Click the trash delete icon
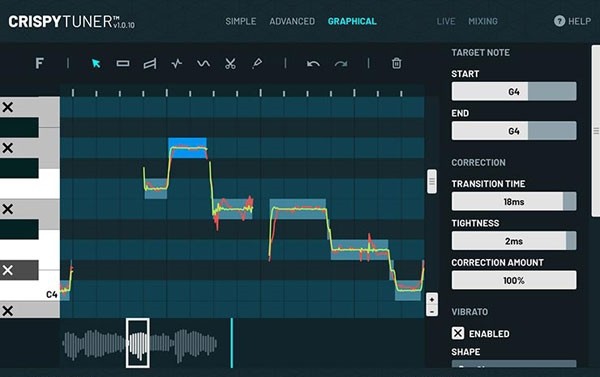Screen dimensions: 600x377 pyautogui.click(x=396, y=63)
